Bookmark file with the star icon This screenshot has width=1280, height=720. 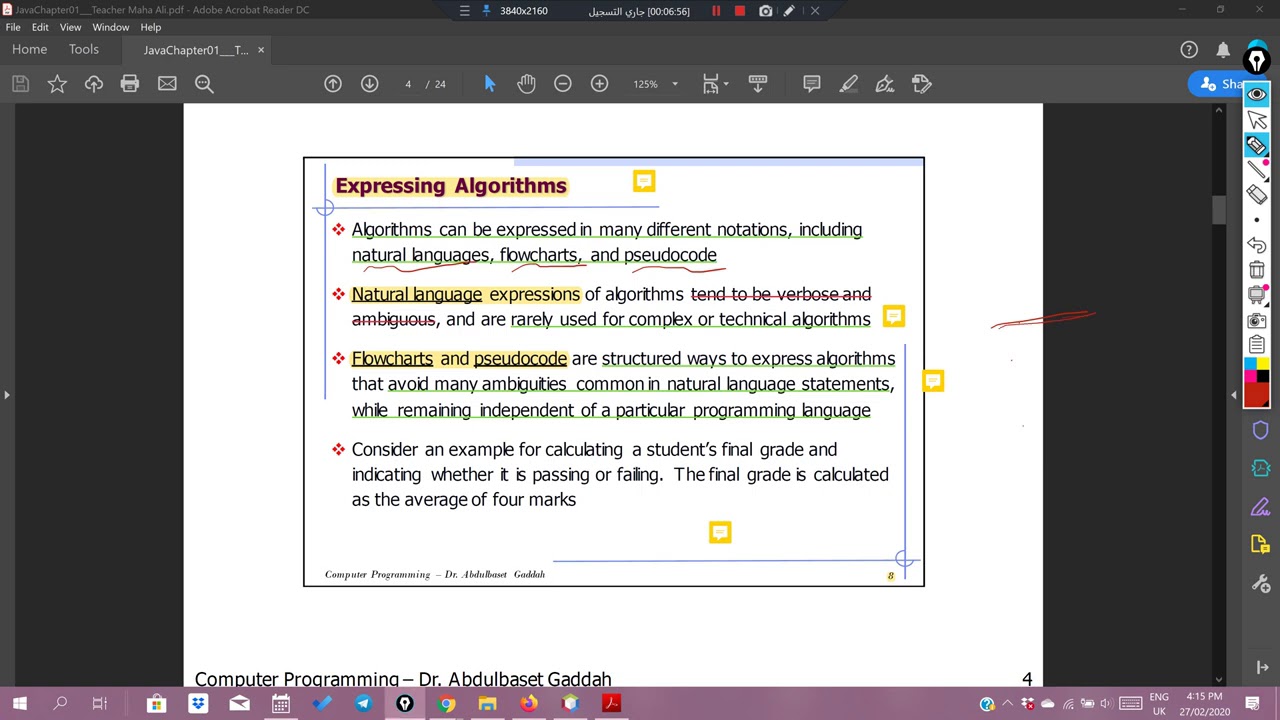(x=57, y=84)
